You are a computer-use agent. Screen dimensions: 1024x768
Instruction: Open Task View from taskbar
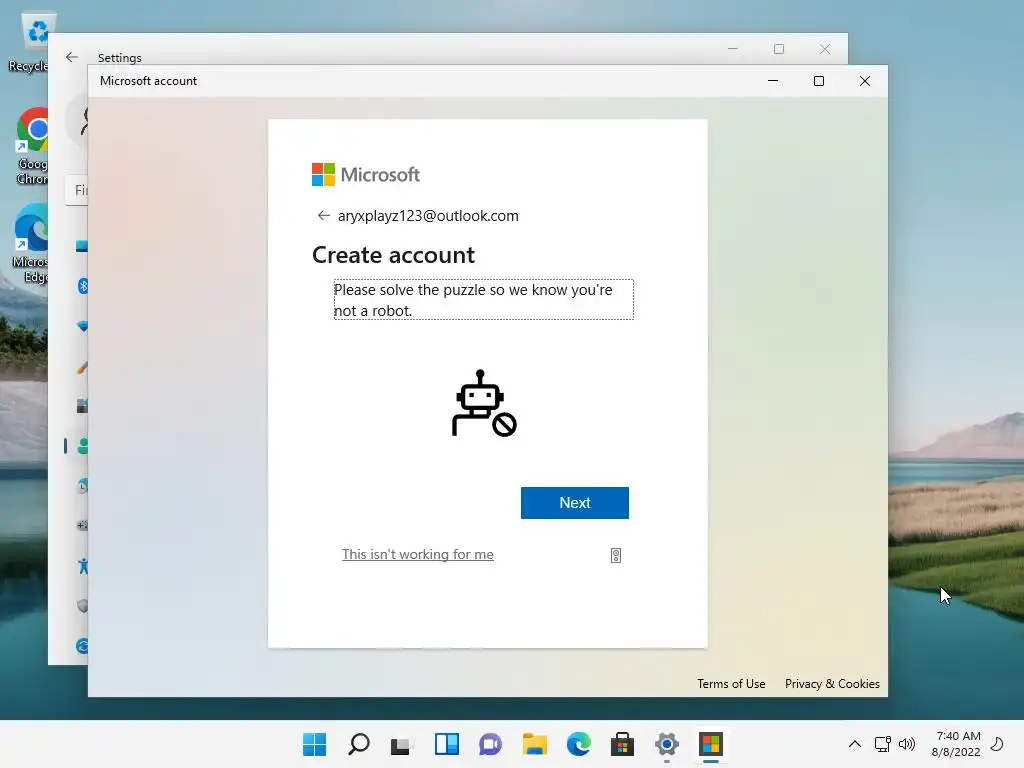click(x=402, y=744)
